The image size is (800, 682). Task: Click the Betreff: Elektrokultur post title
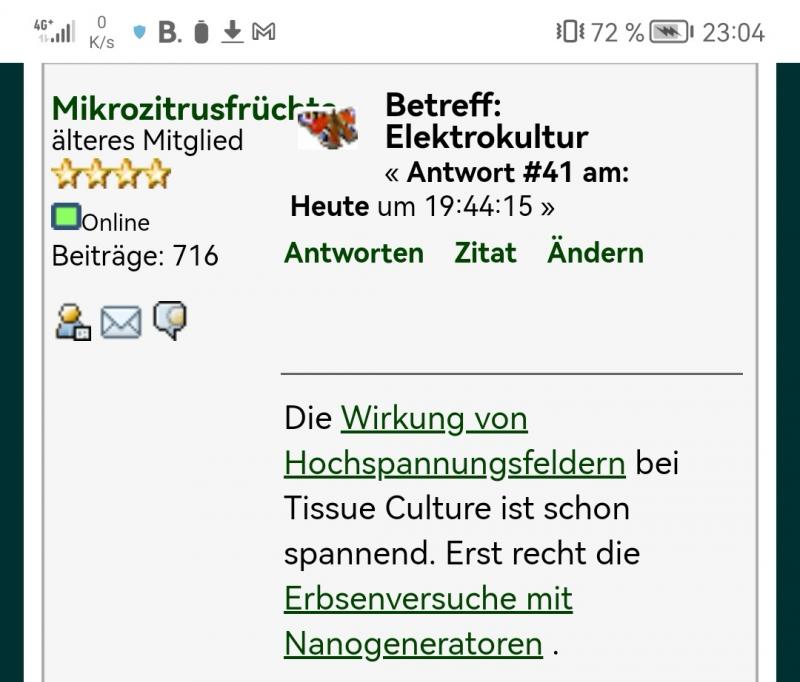tap(486, 120)
